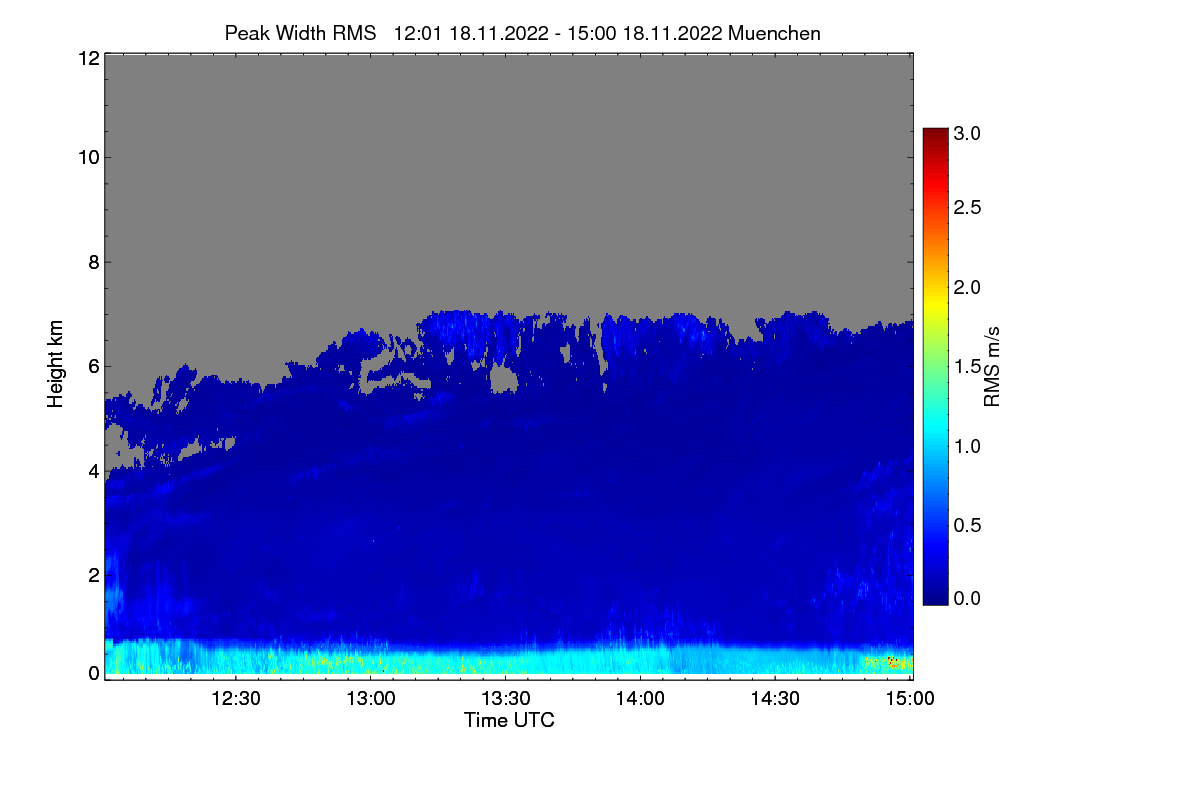
Task: Click the colorbar '0.0' value label
Action: pos(967,598)
